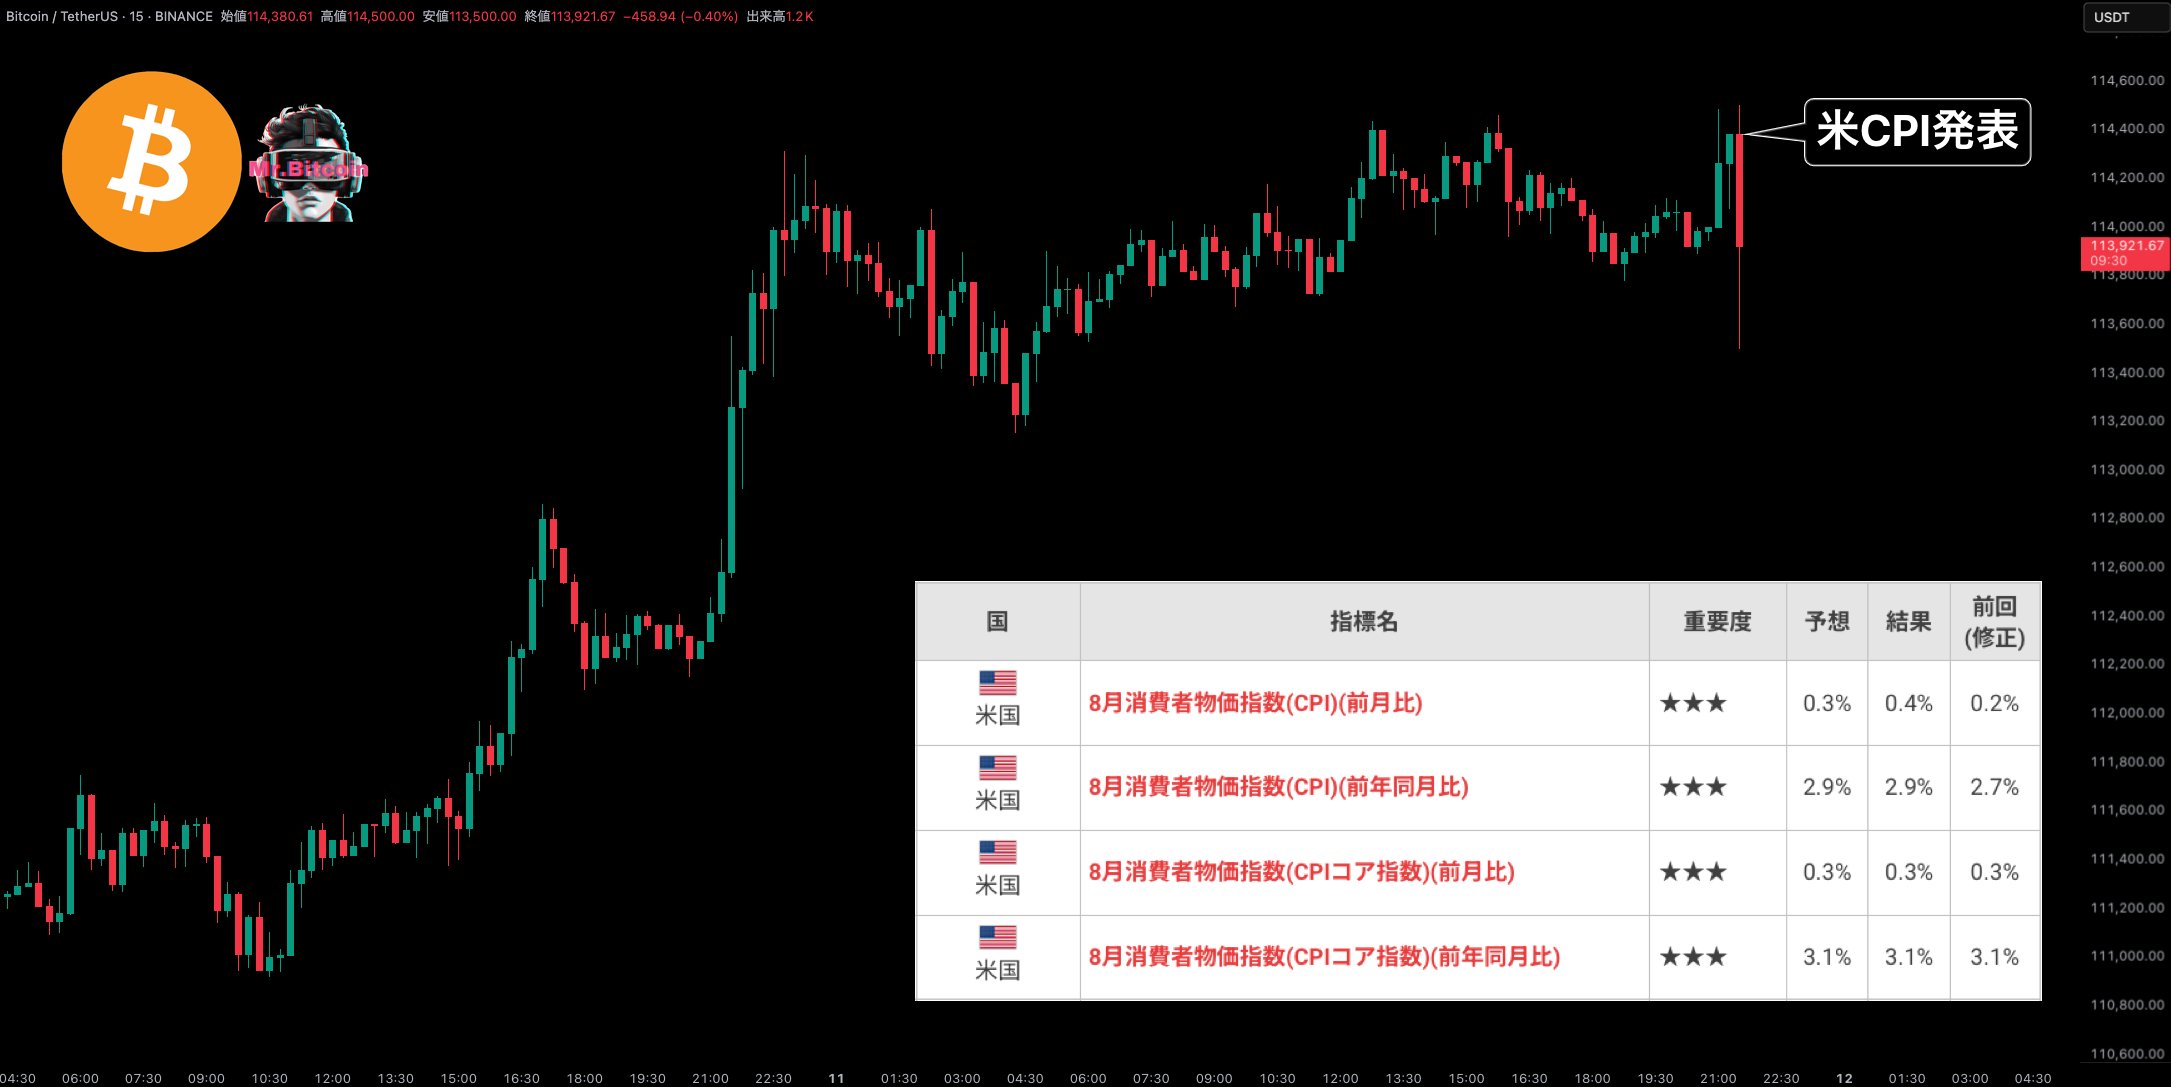Click the 114,000.00 level on price axis
This screenshot has height=1087, width=2171.
coord(2126,226)
